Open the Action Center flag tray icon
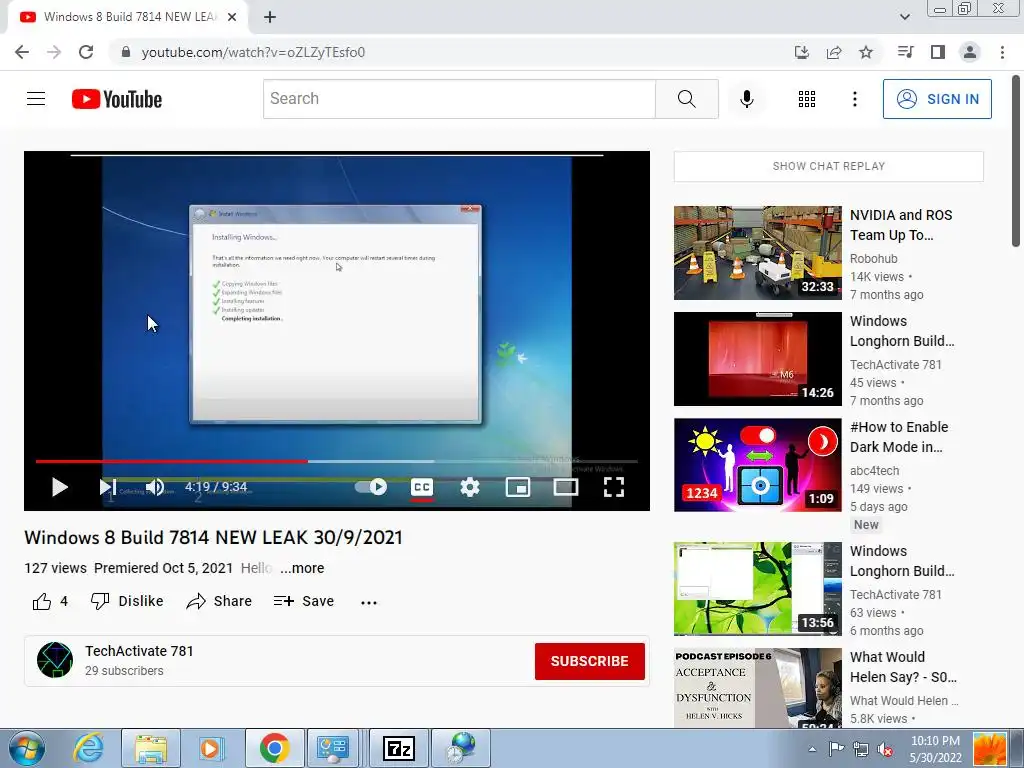Viewport: 1024px width, 768px height. (x=836, y=749)
